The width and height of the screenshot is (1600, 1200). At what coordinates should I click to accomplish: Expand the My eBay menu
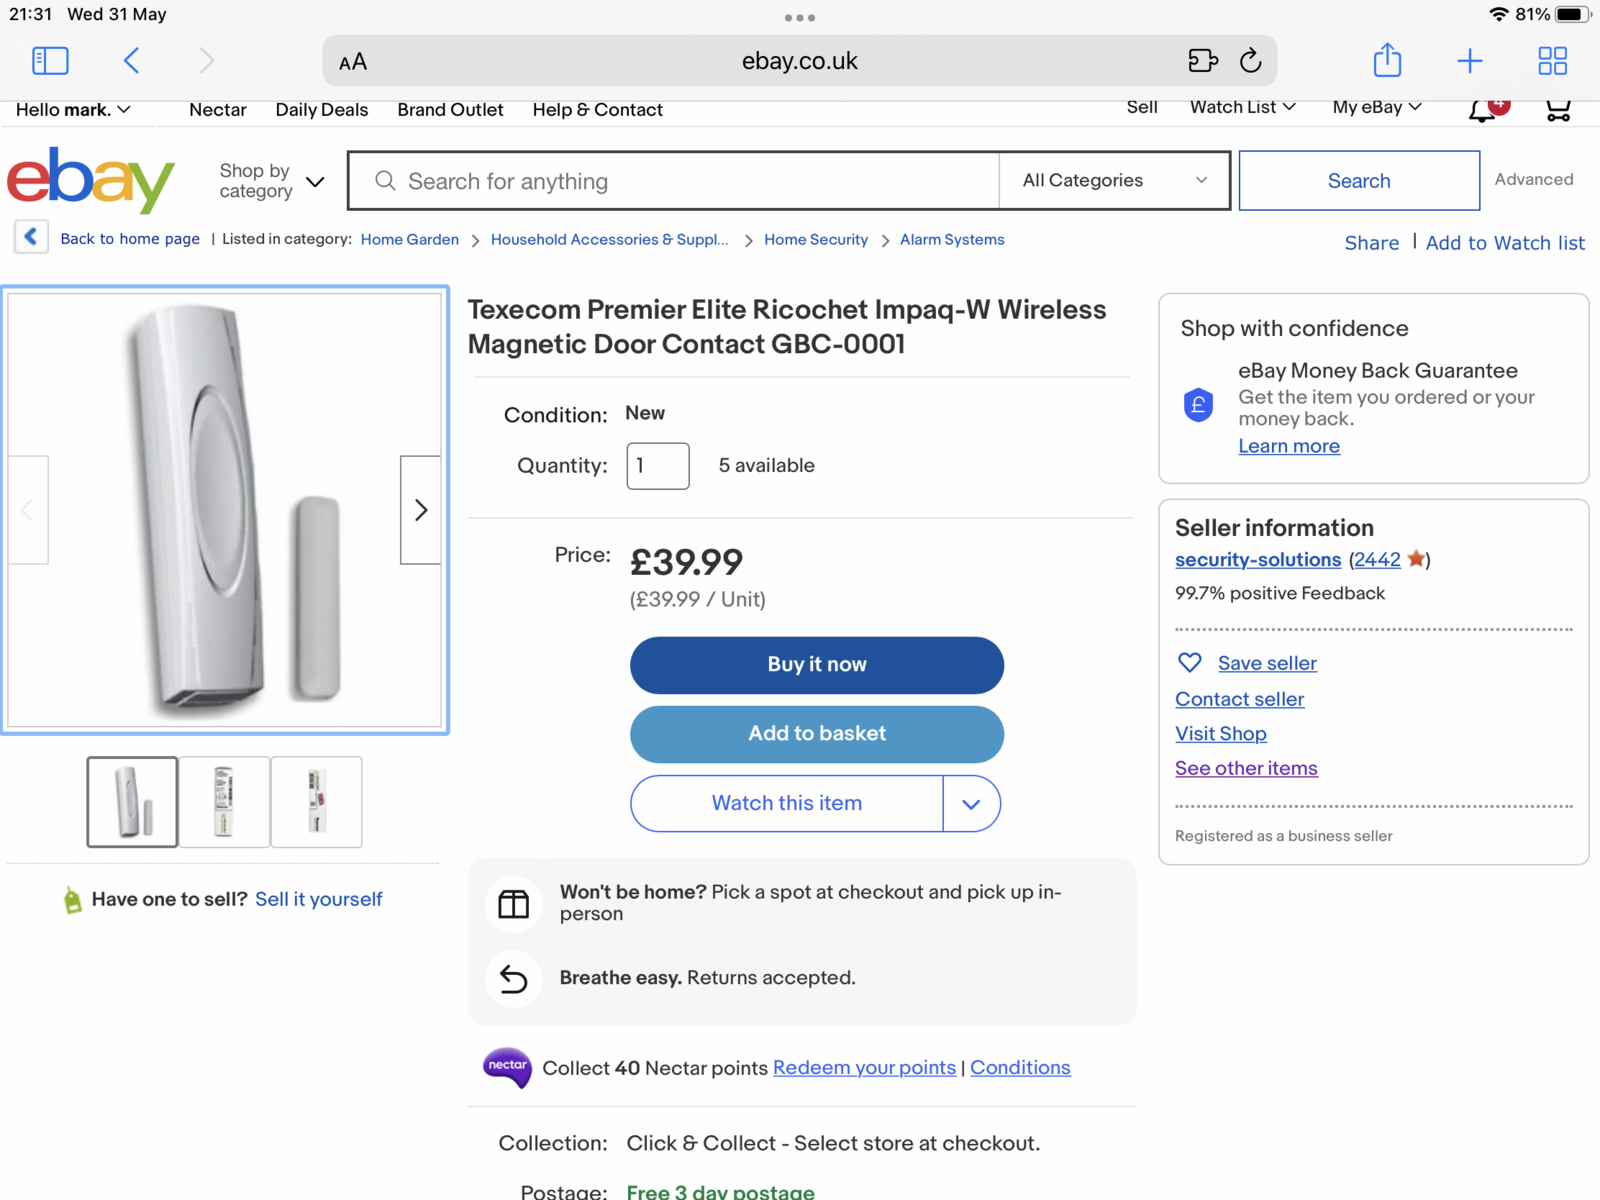pos(1376,107)
